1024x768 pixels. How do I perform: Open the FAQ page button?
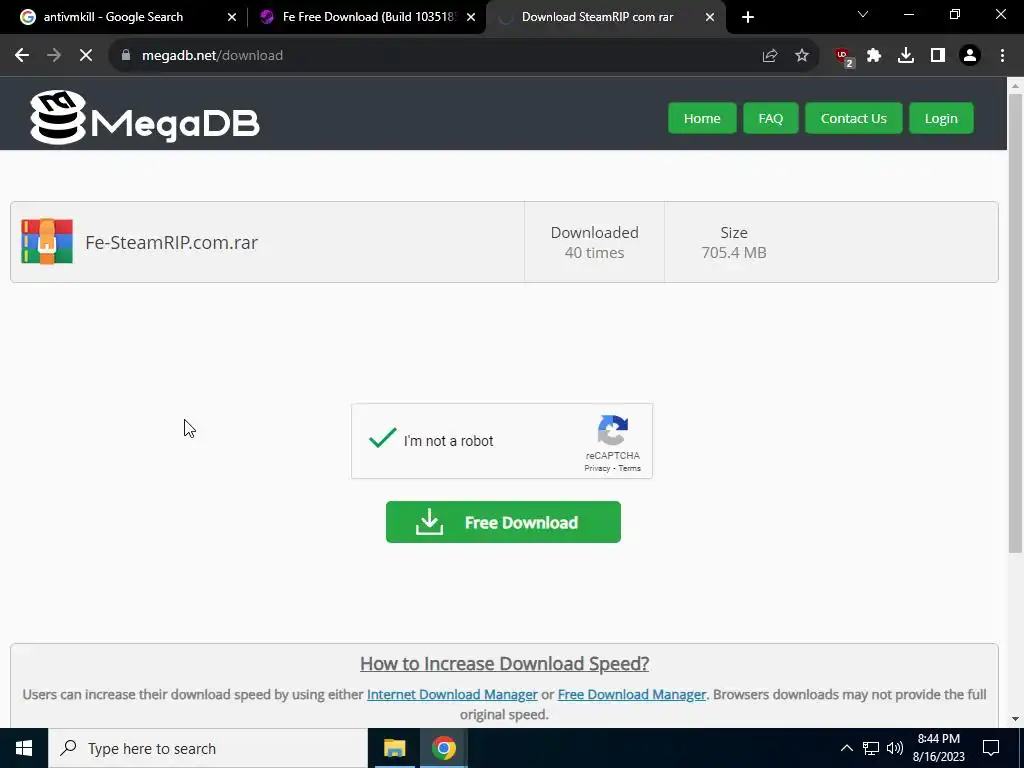click(x=771, y=118)
